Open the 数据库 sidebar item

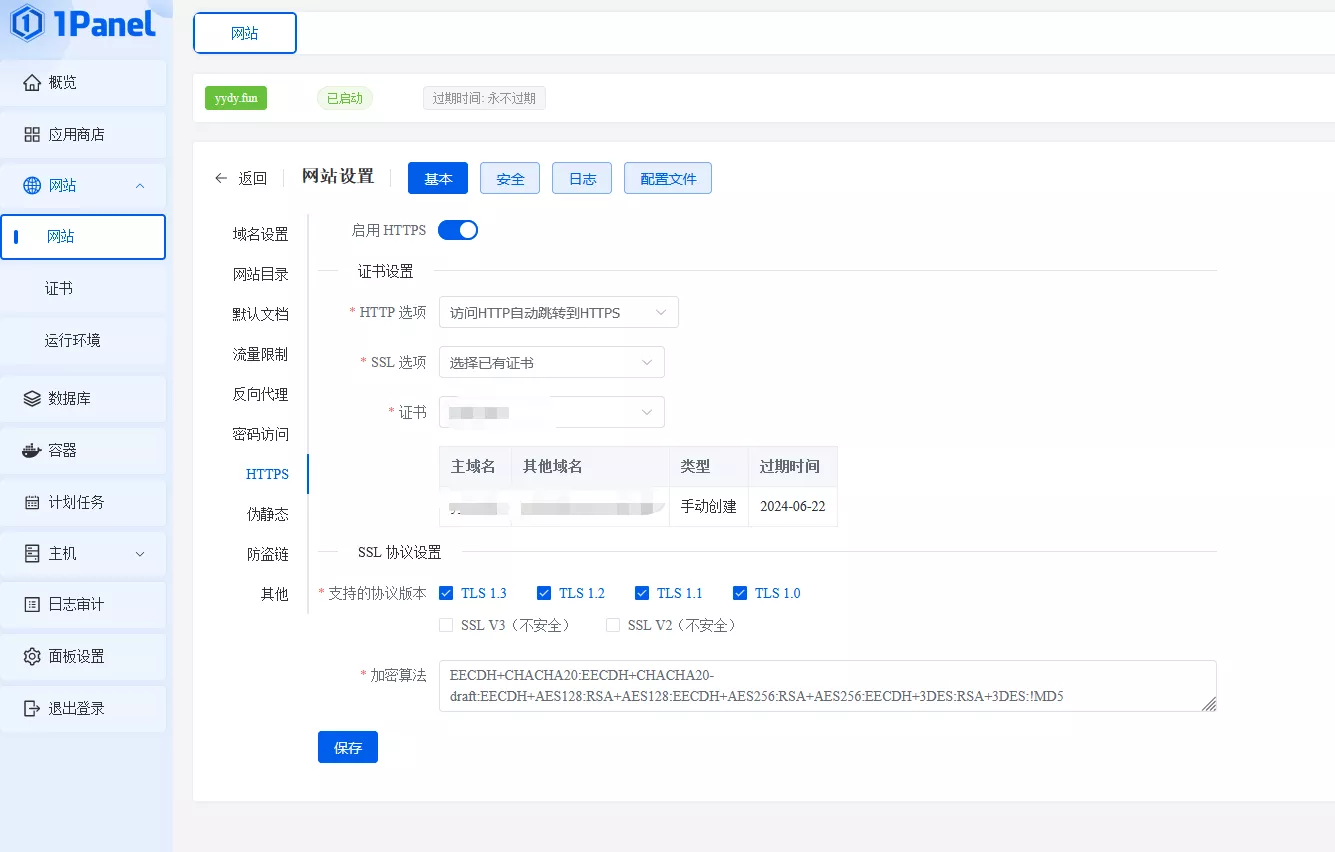click(83, 398)
